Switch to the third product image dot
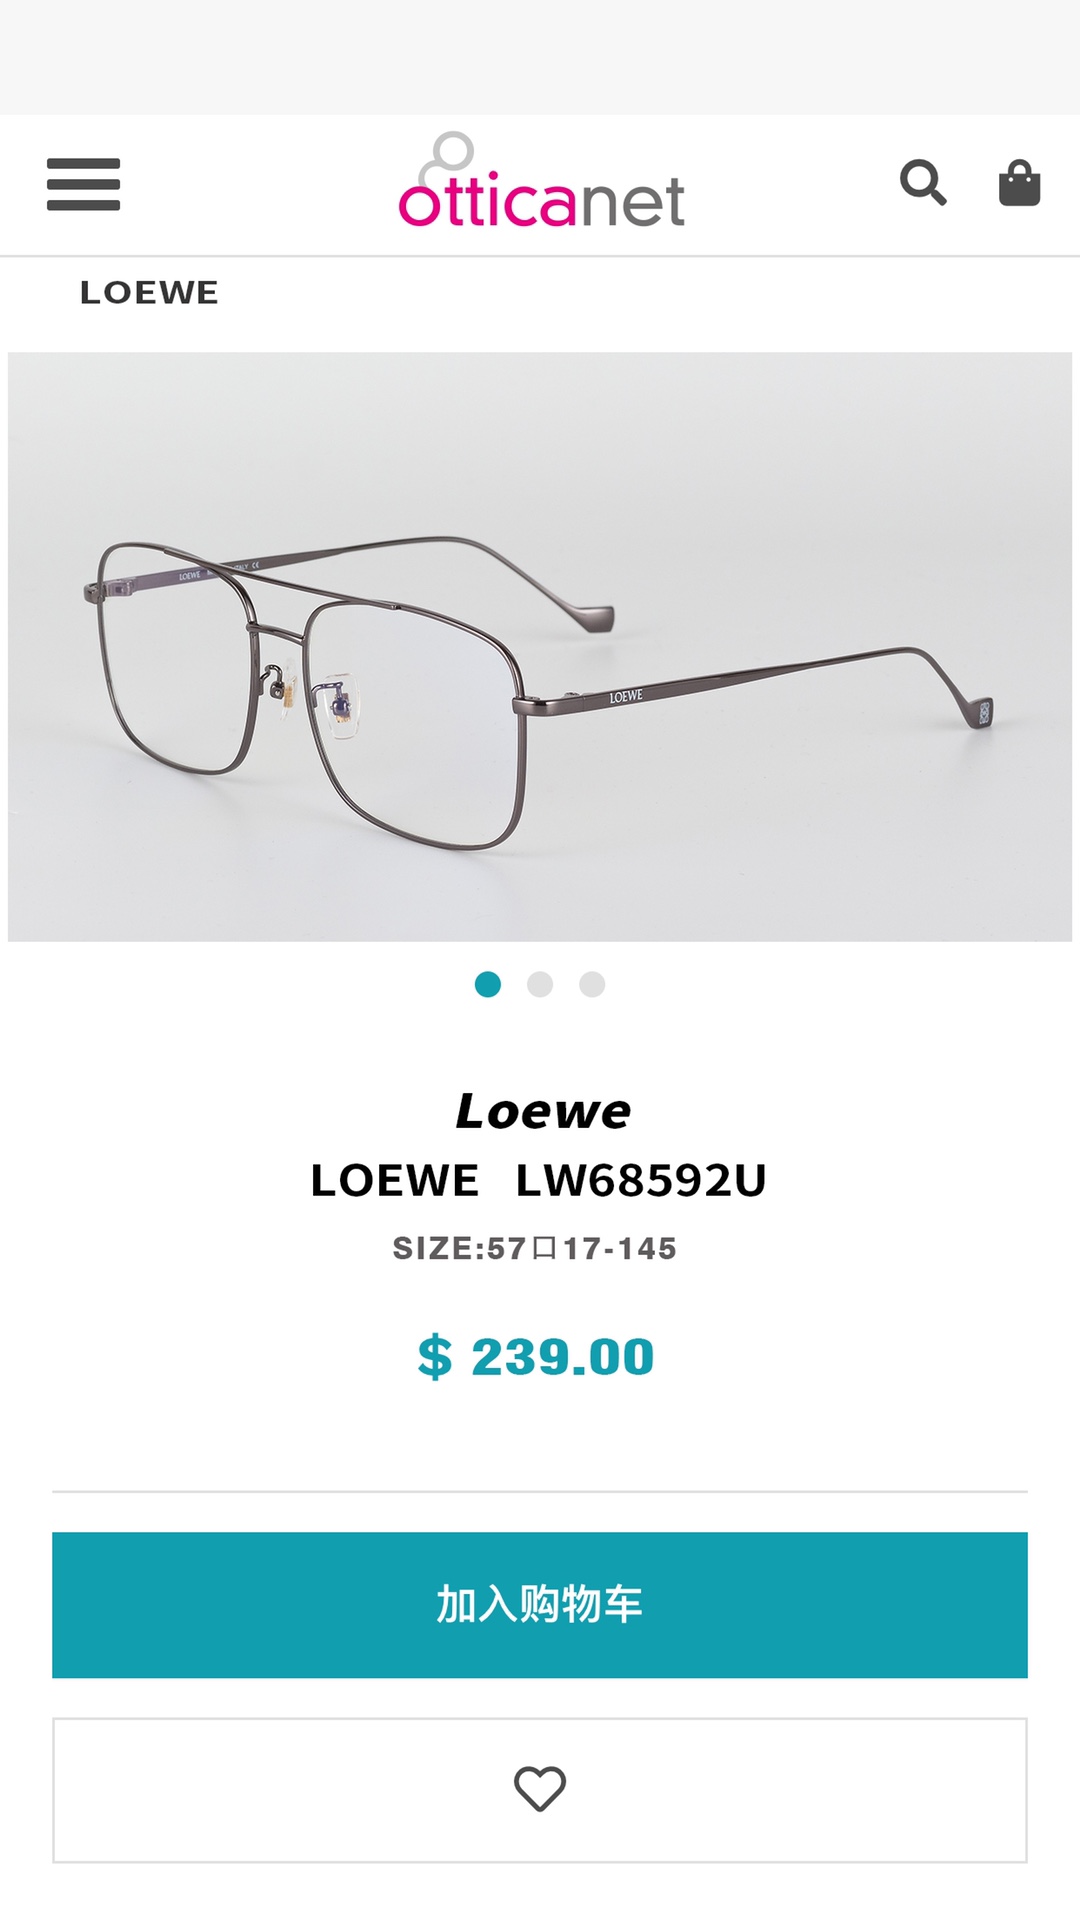The image size is (1080, 1920). [592, 984]
